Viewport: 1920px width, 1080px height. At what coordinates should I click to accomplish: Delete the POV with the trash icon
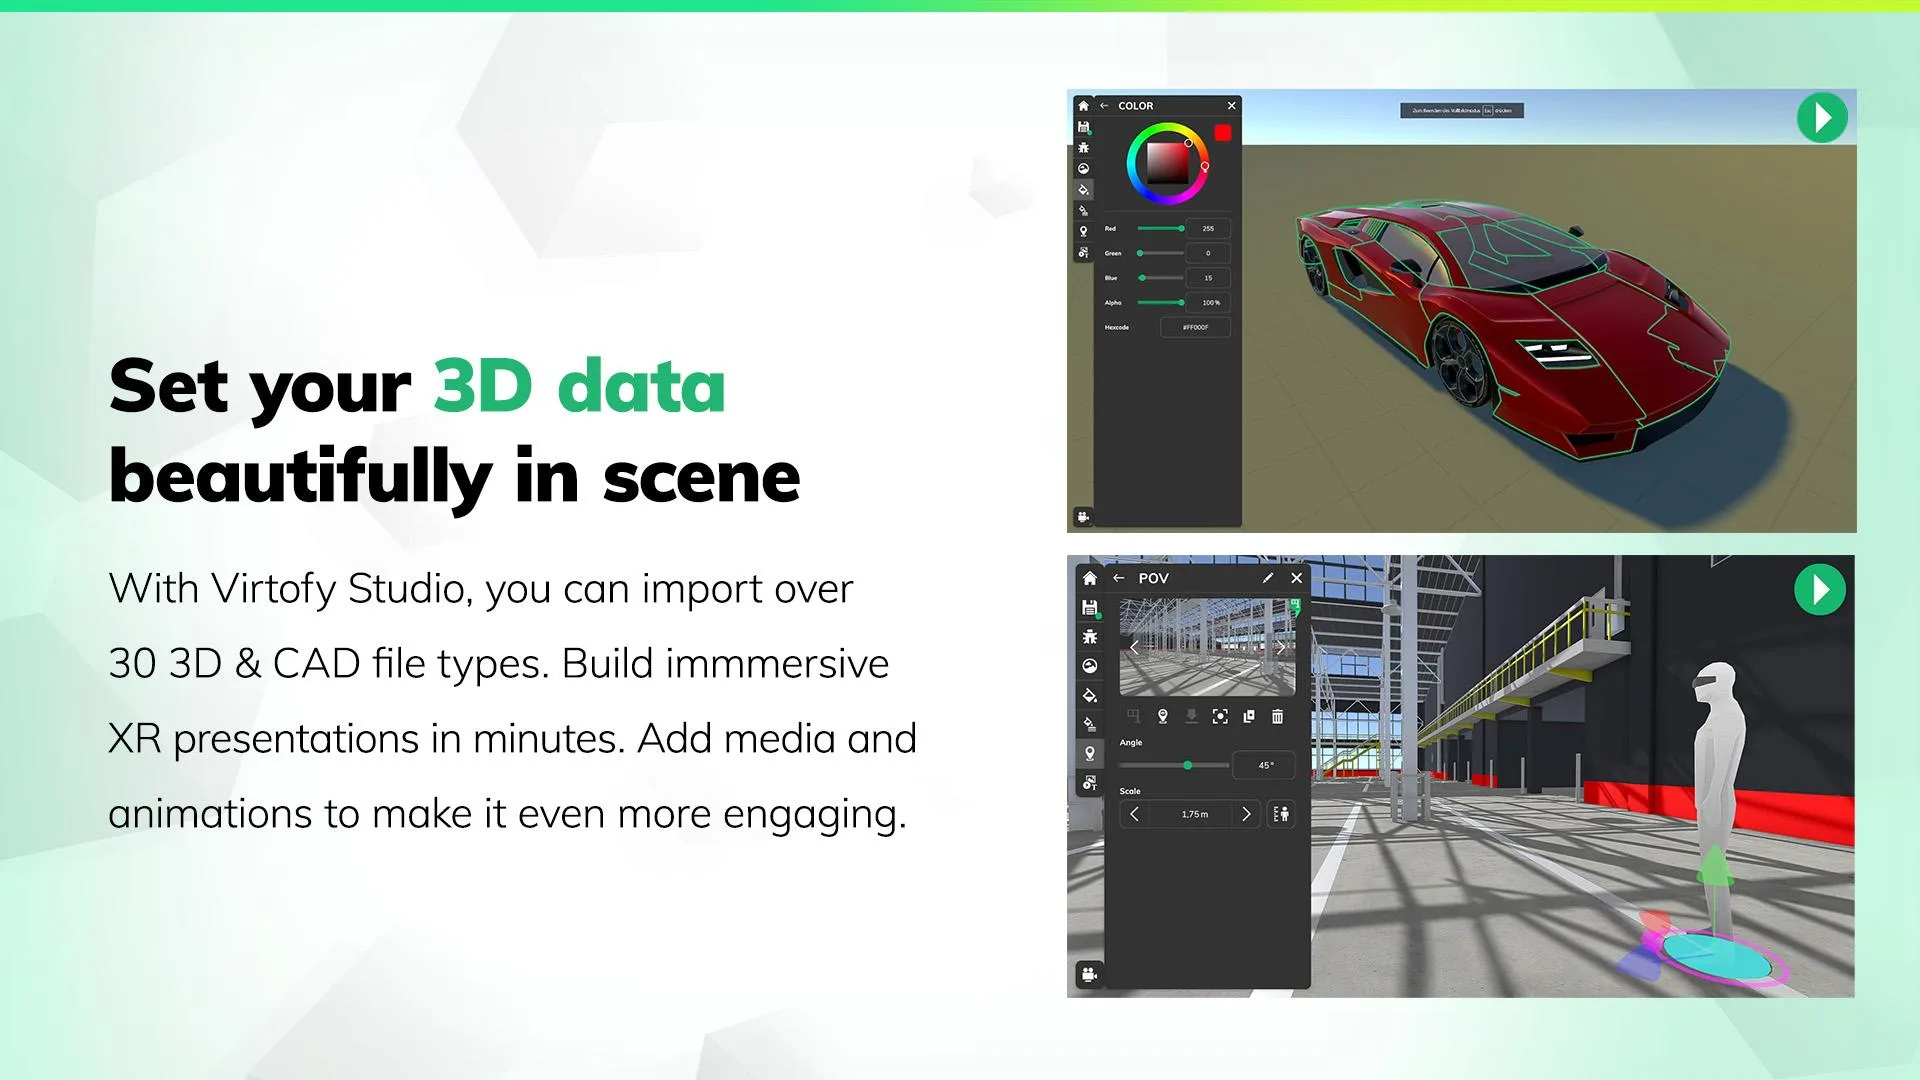[x=1278, y=717]
